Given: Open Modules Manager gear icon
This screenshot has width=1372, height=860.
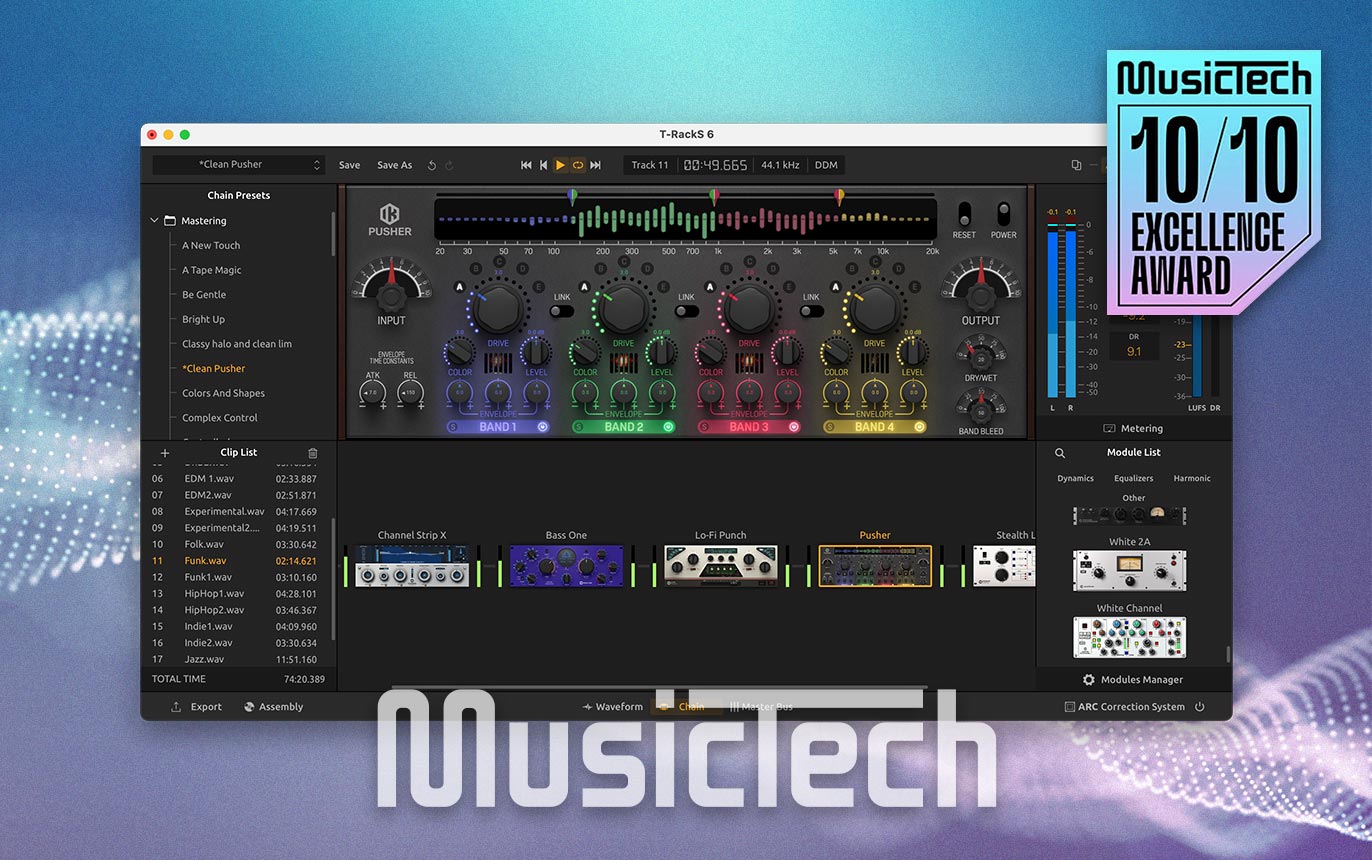Looking at the screenshot, I should (1088, 680).
